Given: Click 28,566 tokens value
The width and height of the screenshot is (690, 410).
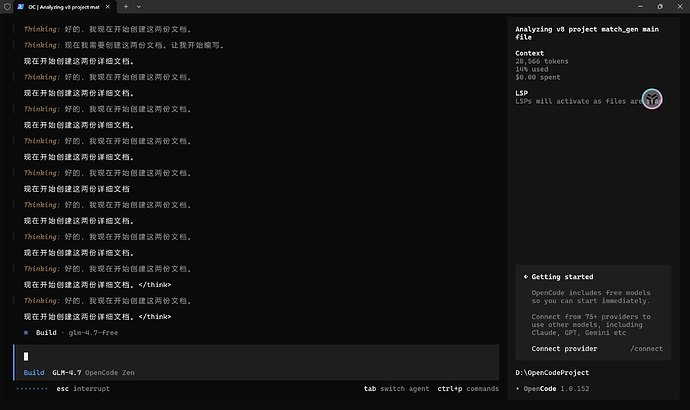Looking at the screenshot, I should point(542,61).
